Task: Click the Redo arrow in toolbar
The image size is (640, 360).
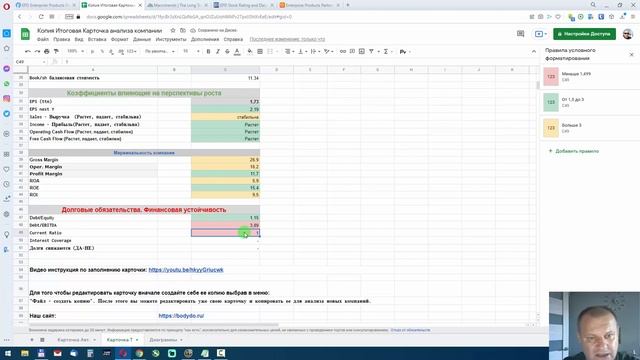Action: point(37,51)
